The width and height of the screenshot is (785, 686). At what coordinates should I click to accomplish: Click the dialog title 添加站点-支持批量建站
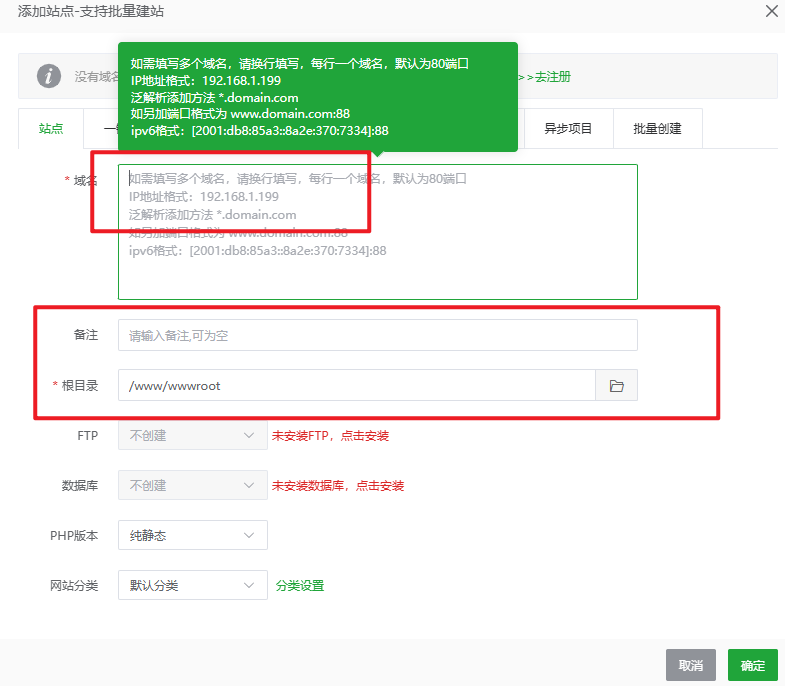91,11
